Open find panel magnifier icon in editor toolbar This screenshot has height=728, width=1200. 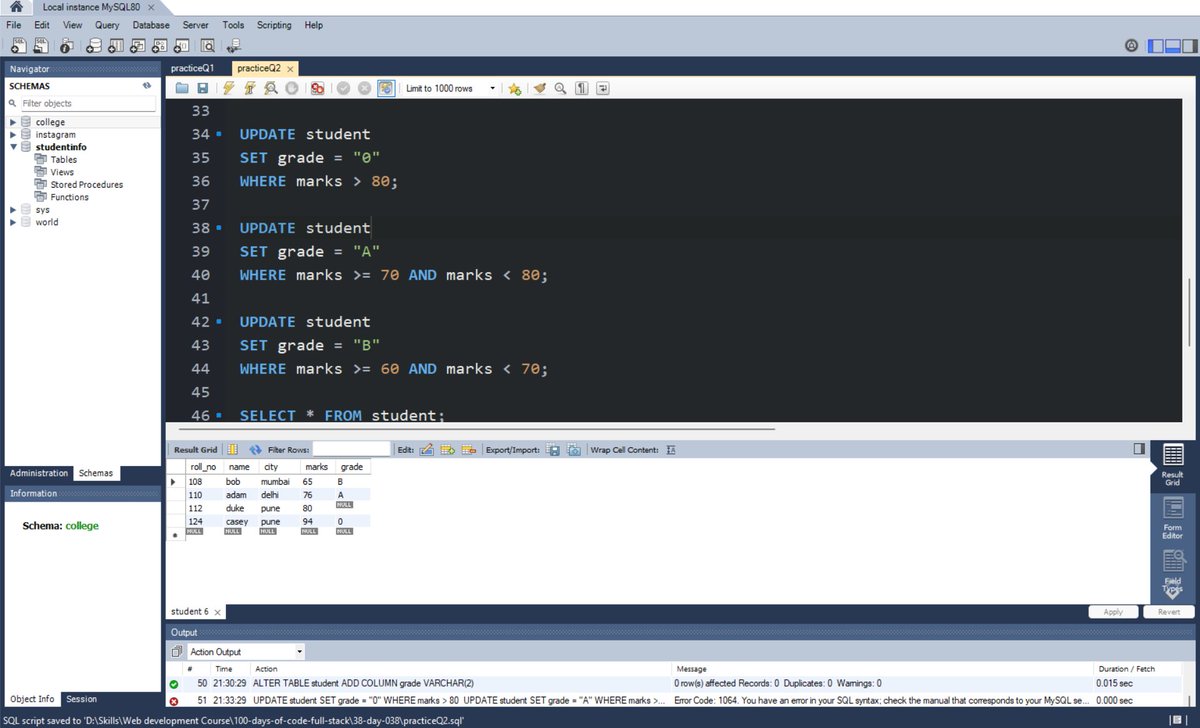point(560,88)
